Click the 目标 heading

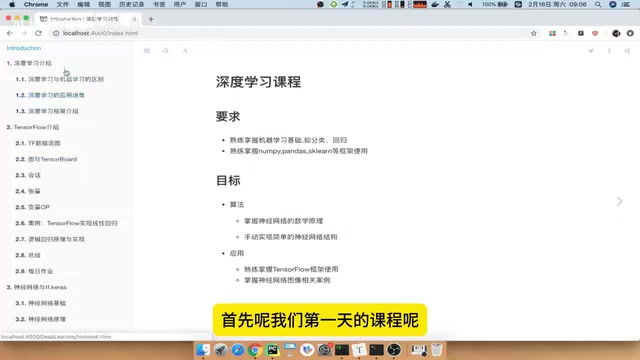tap(228, 180)
